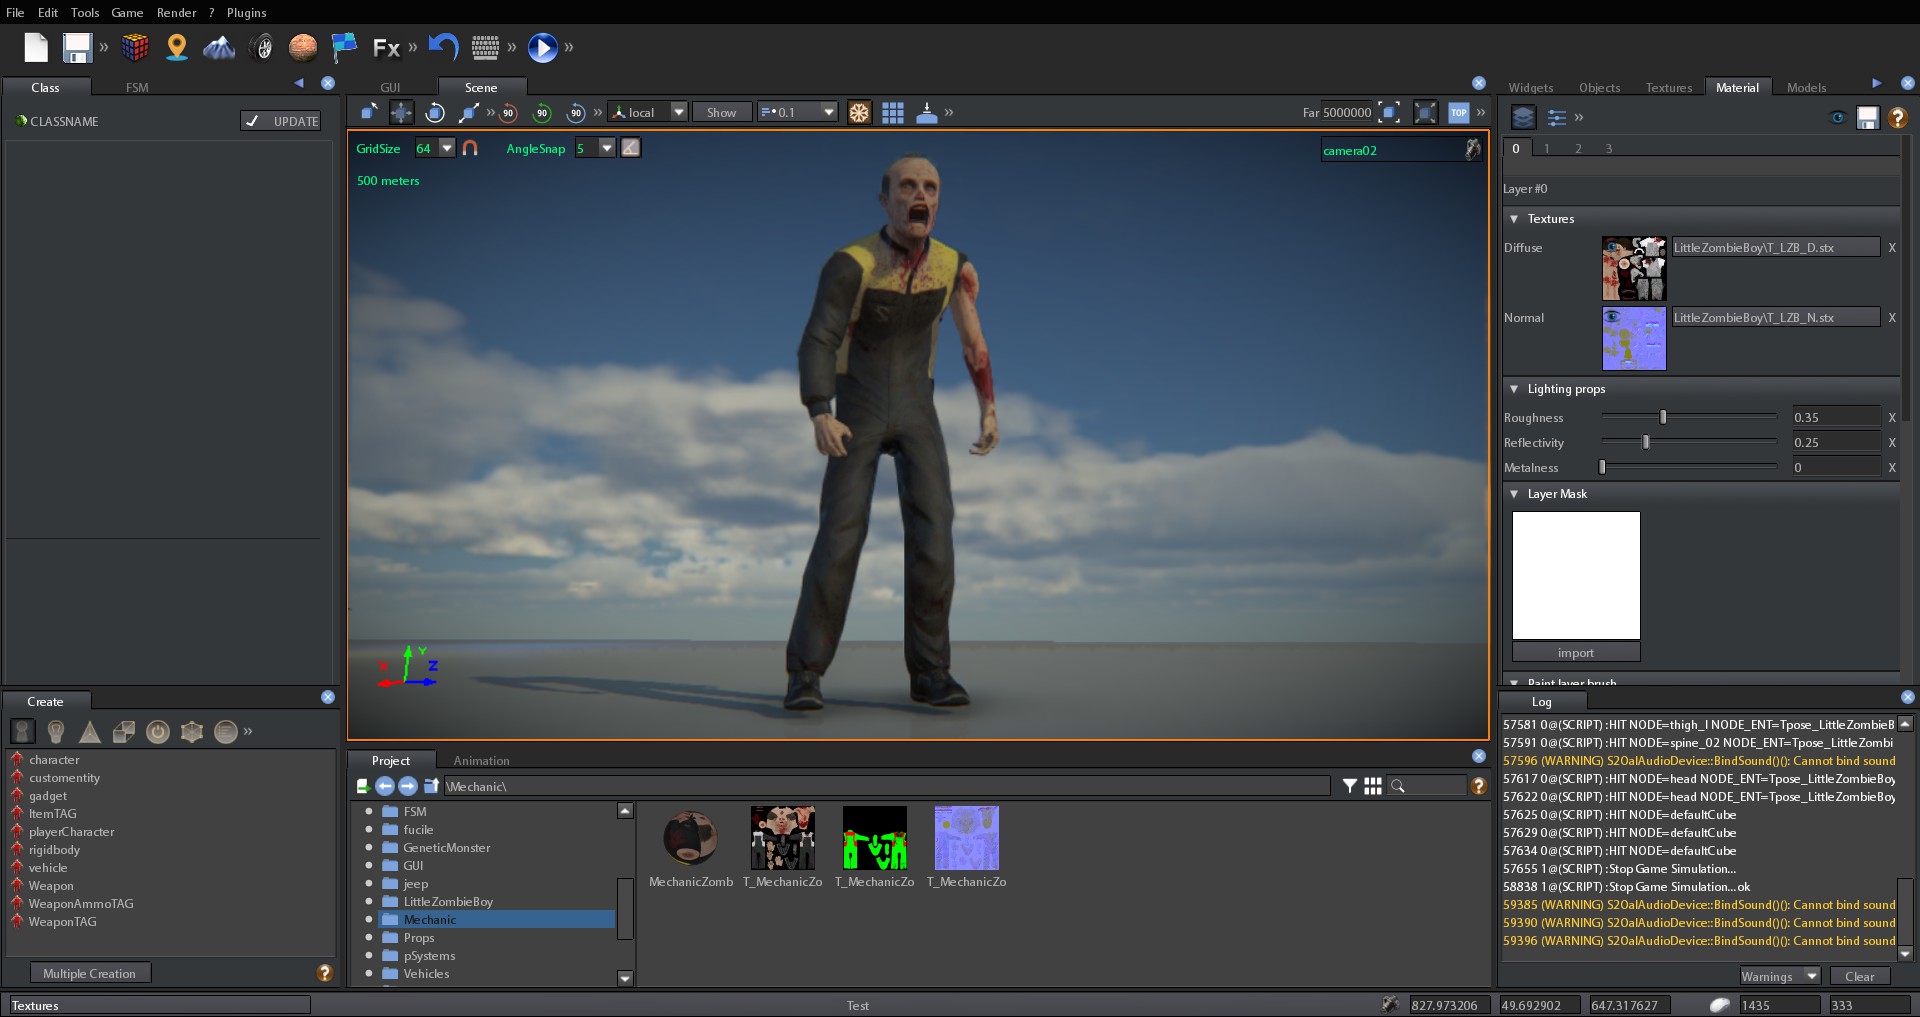Activate the Scale tool in the scene toolbar
The width and height of the screenshot is (1920, 1017).
[x=467, y=112]
